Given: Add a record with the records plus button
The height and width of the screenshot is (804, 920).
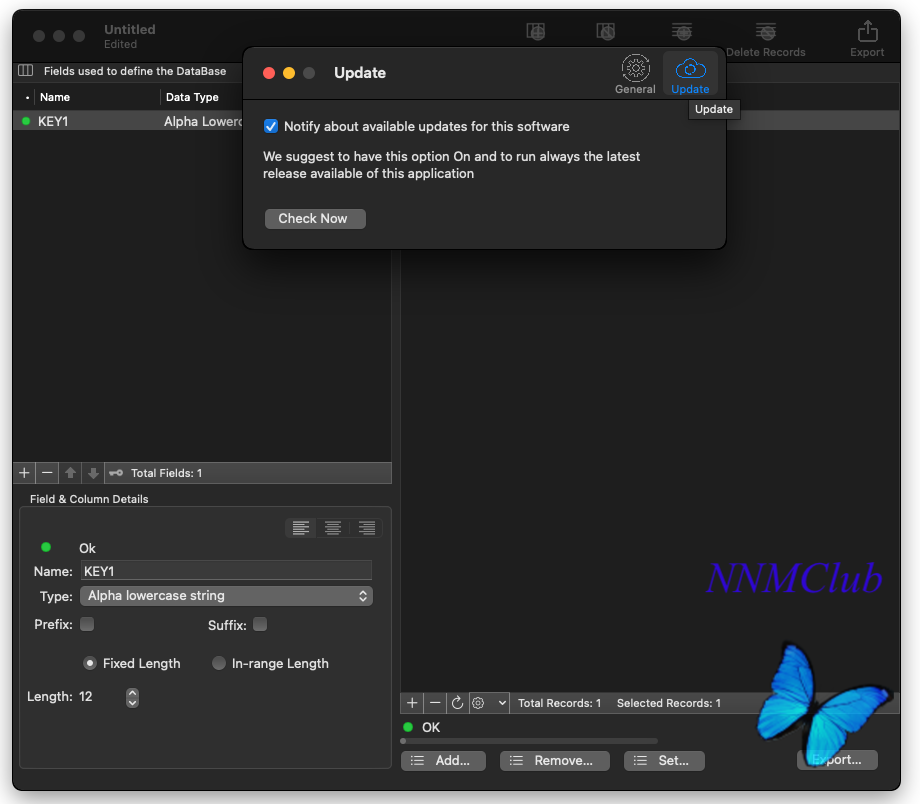Looking at the screenshot, I should (x=412, y=702).
